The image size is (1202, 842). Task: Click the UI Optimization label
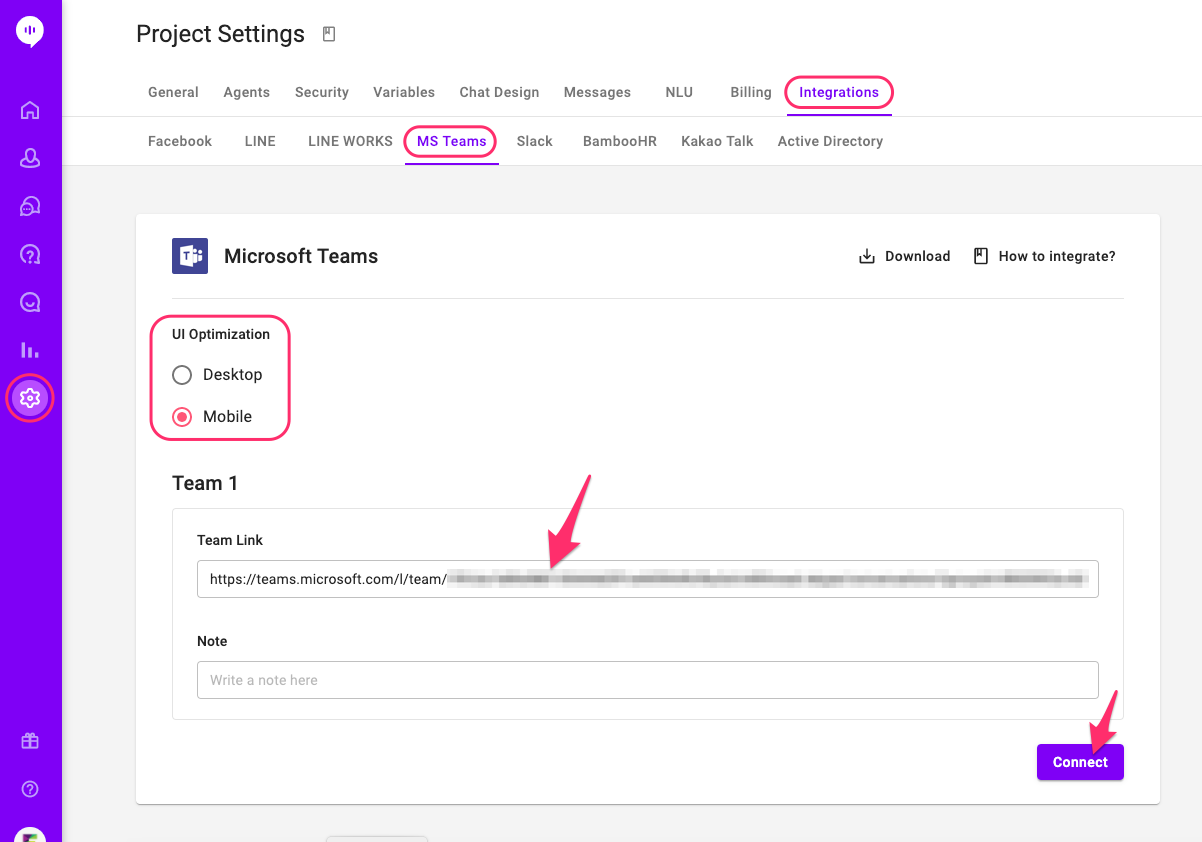[221, 334]
